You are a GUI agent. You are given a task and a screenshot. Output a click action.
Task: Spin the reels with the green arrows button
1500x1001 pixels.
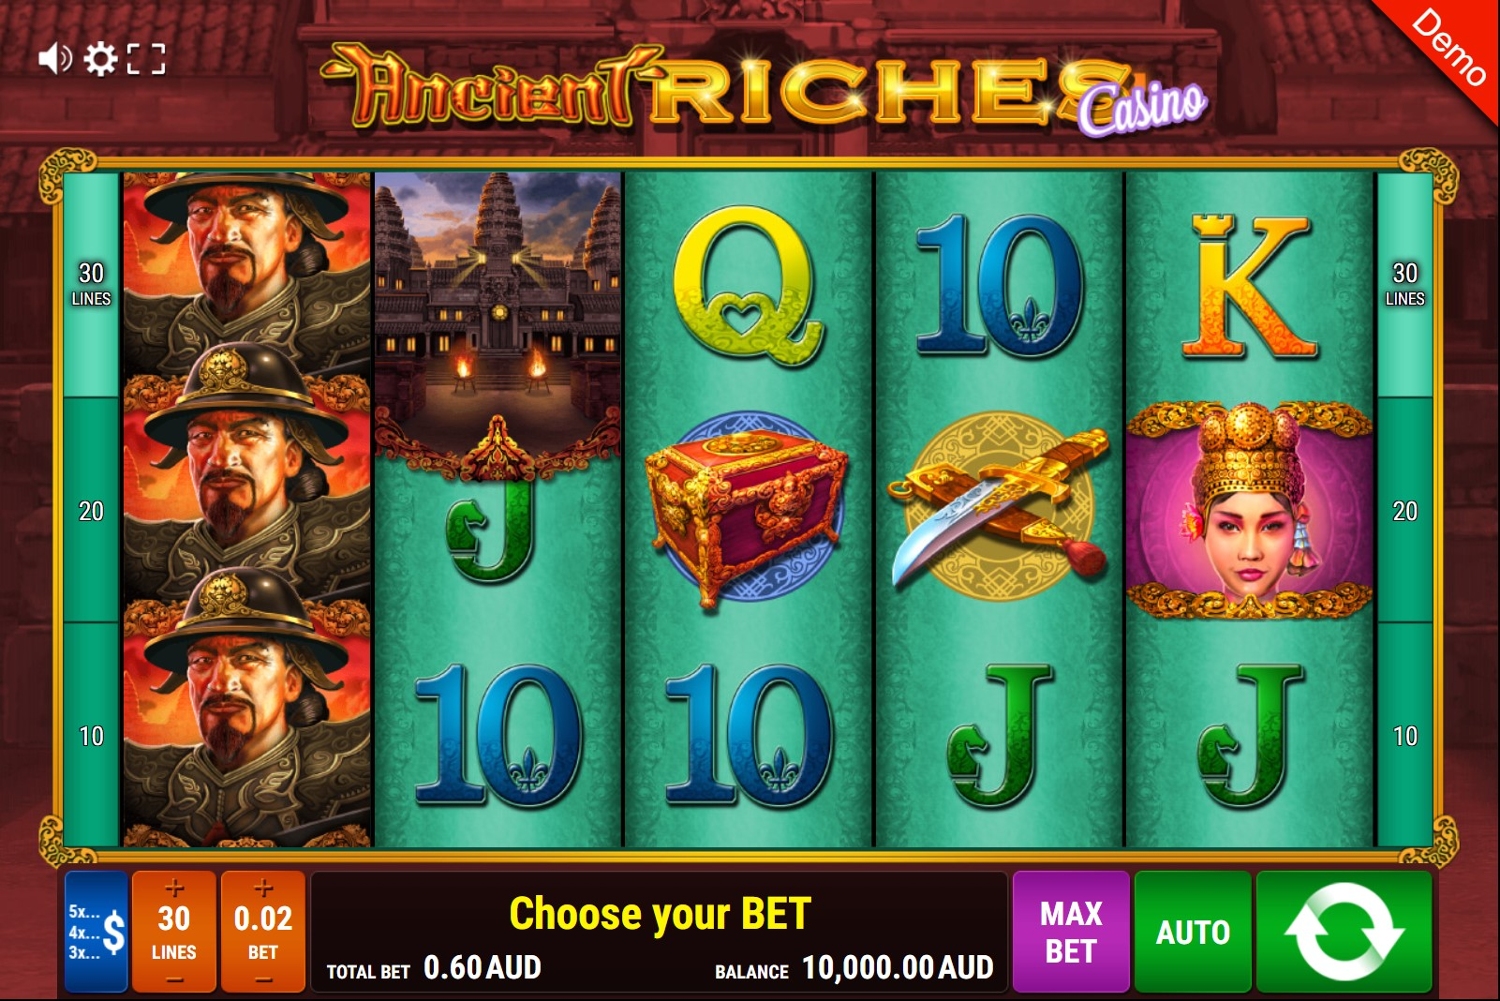coord(1344,931)
